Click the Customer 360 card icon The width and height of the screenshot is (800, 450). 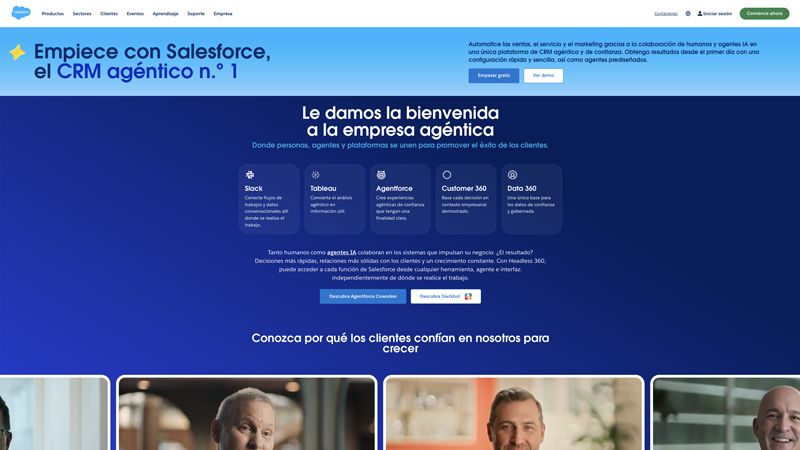(447, 175)
